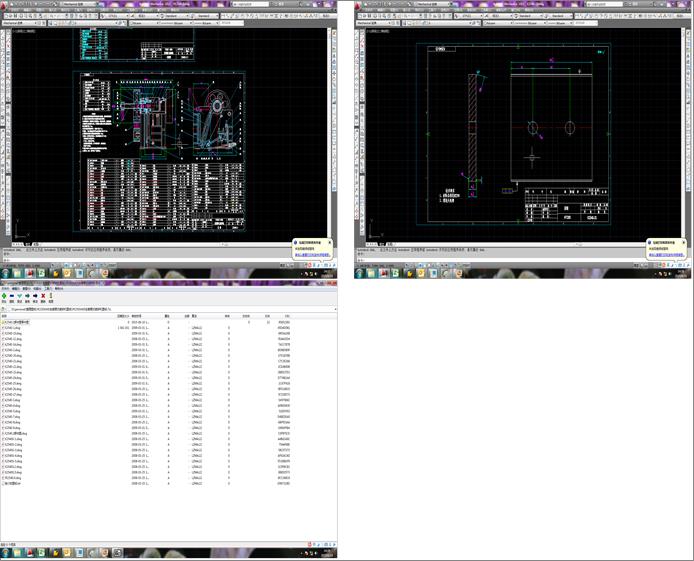Click Add button in 7-Zip toolbar
This screenshot has height=561, width=694.
coord(4,296)
